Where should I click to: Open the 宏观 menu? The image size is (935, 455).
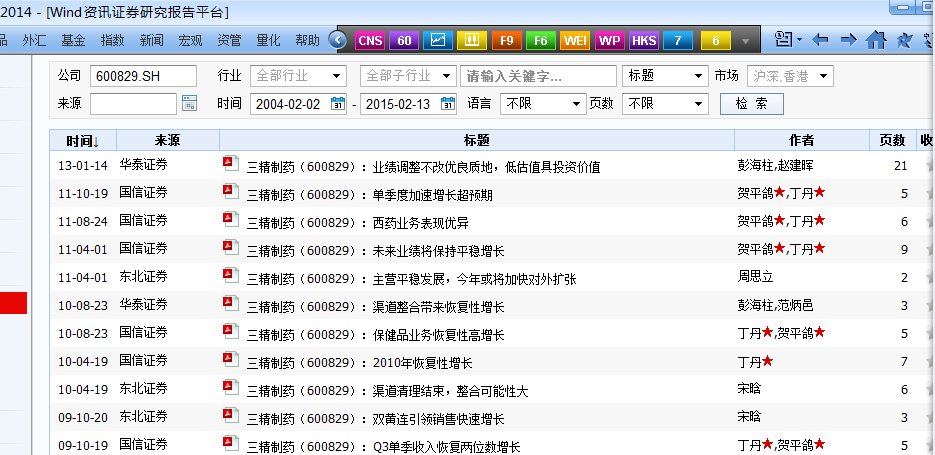coord(190,40)
